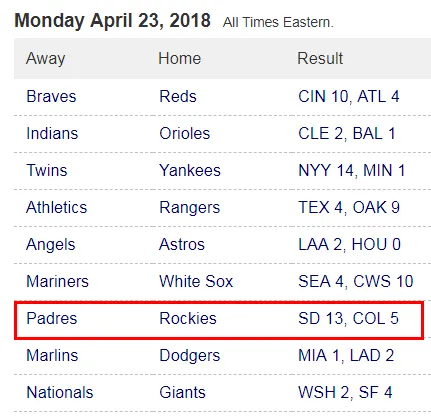View the SEA 4, CWS 10 result
Screen dimensions: 431x416
click(x=356, y=282)
